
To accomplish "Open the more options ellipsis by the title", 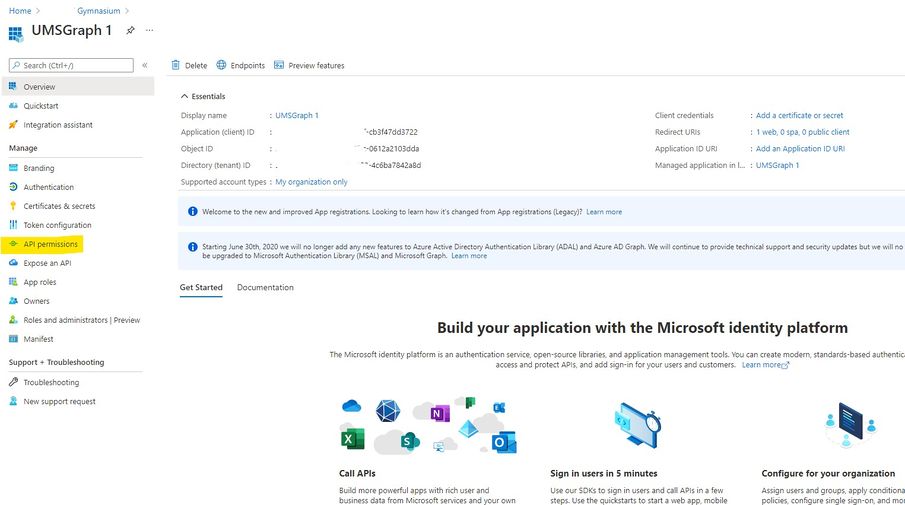I will (x=150, y=31).
